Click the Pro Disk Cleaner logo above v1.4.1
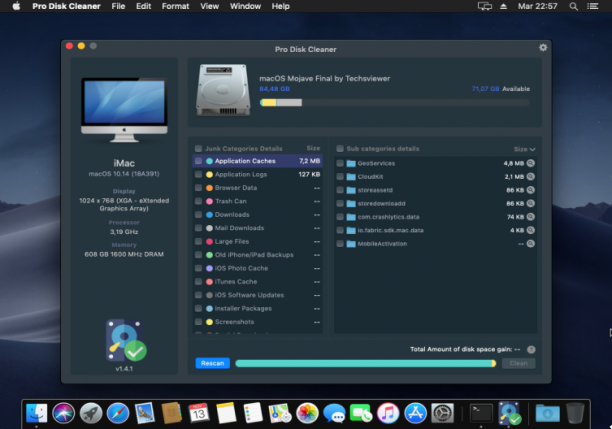 126,340
